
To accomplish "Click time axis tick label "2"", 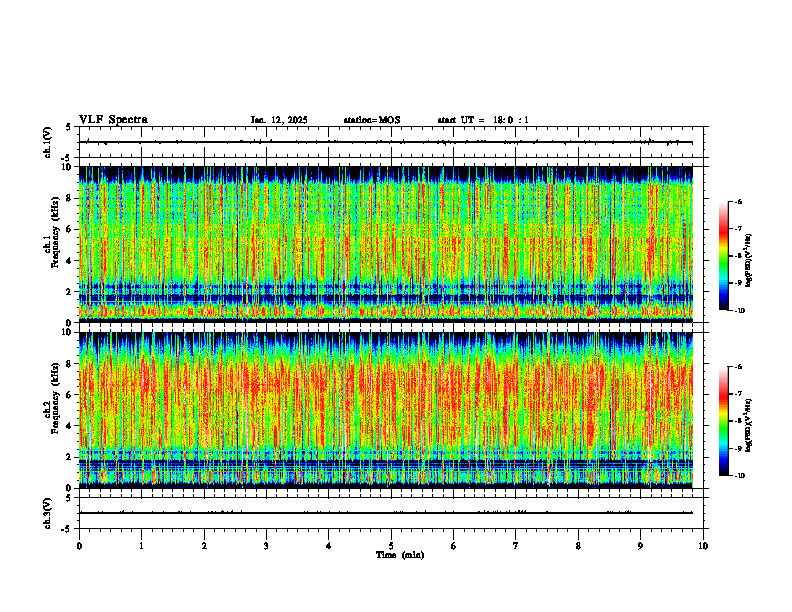I will 204,546.
